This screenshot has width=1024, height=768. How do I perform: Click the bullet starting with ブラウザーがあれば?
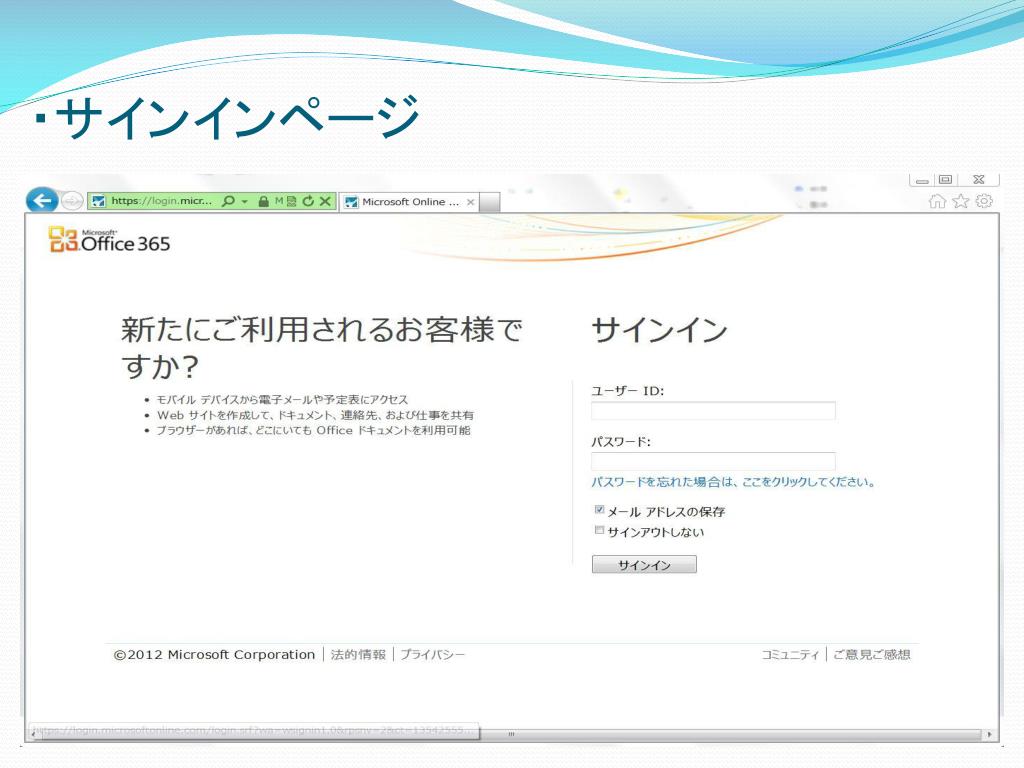[313, 430]
